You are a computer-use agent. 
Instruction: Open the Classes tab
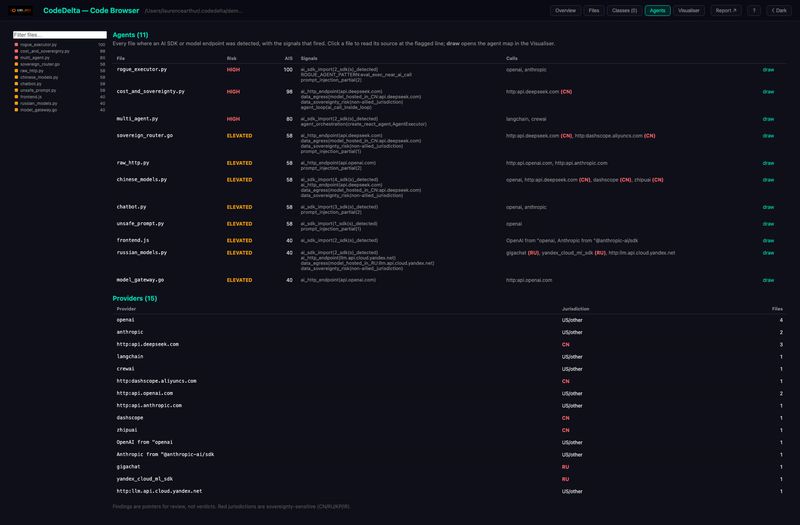point(624,10)
